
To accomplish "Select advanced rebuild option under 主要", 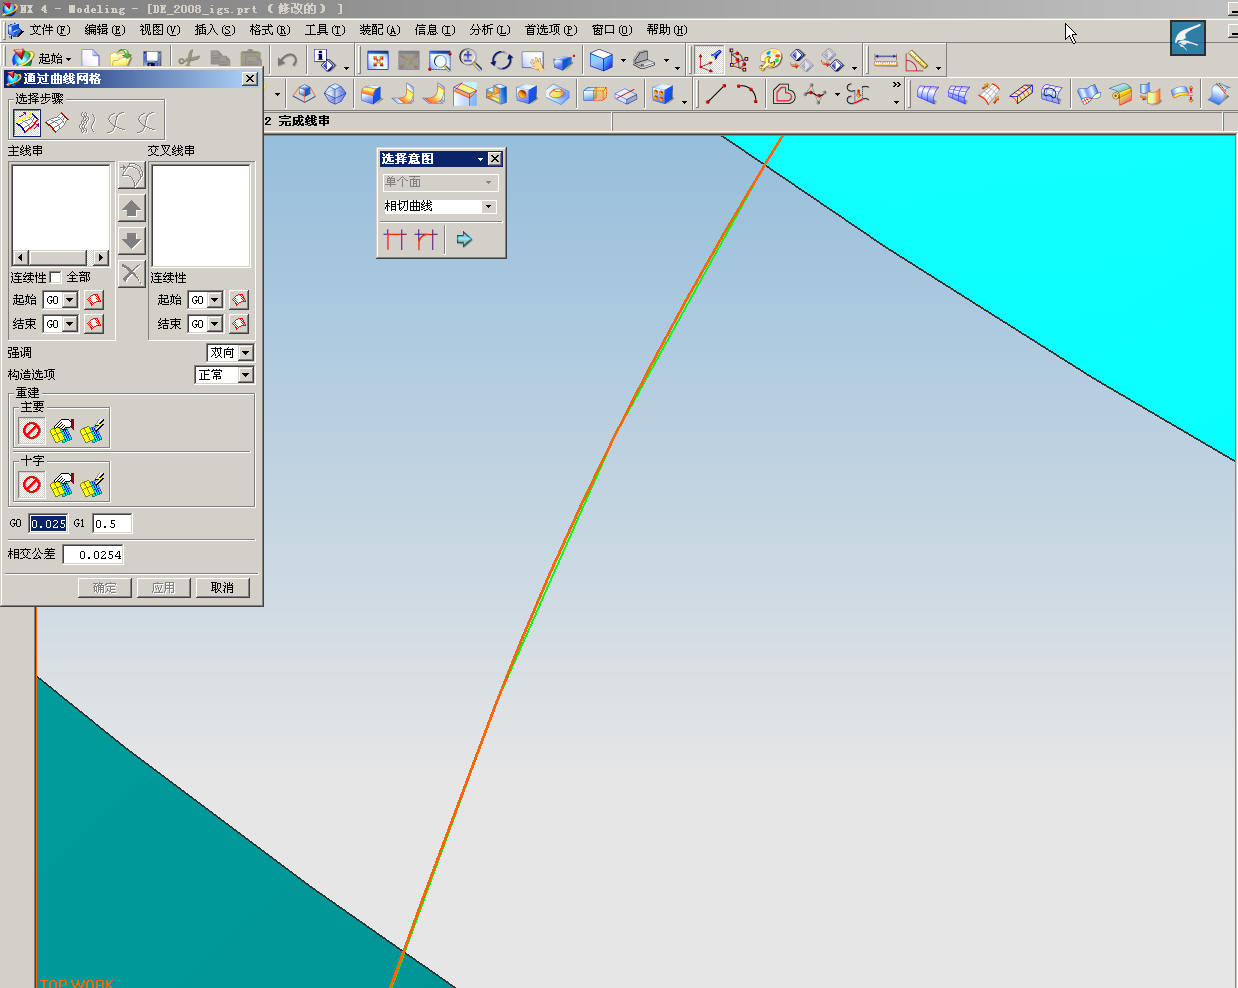I will (x=92, y=430).
